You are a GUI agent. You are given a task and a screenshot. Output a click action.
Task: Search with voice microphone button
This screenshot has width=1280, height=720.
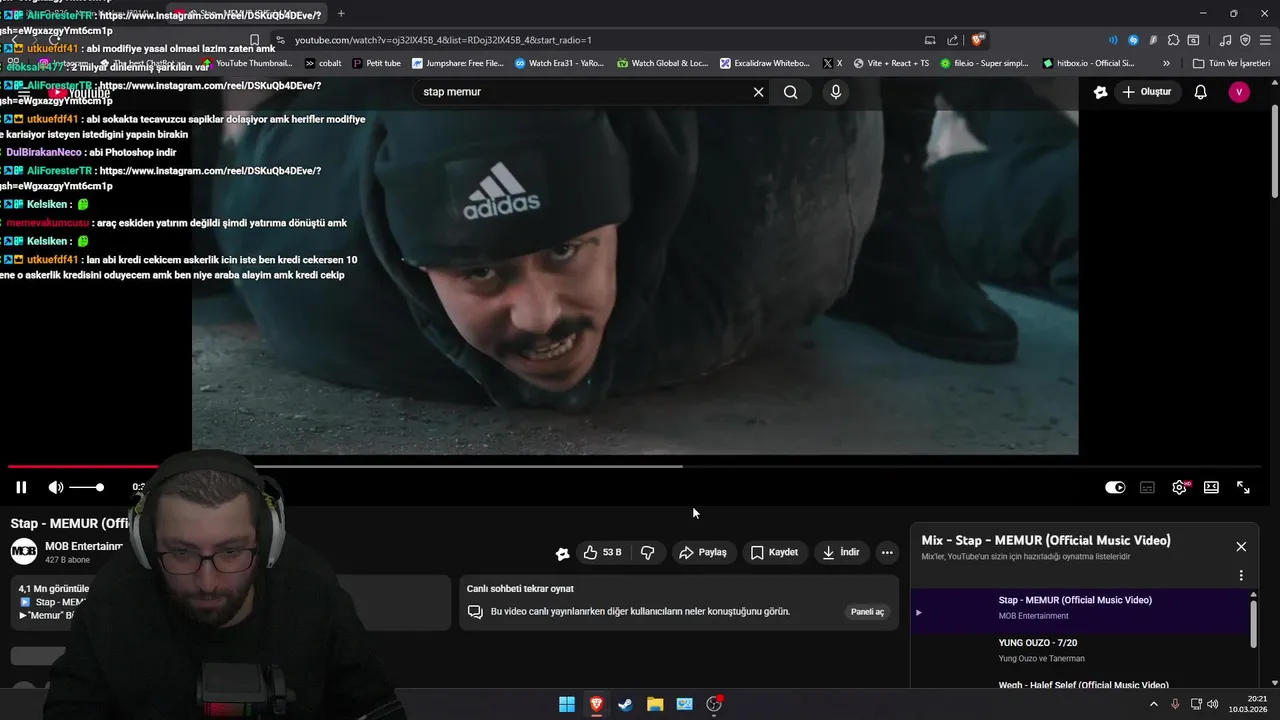click(836, 92)
